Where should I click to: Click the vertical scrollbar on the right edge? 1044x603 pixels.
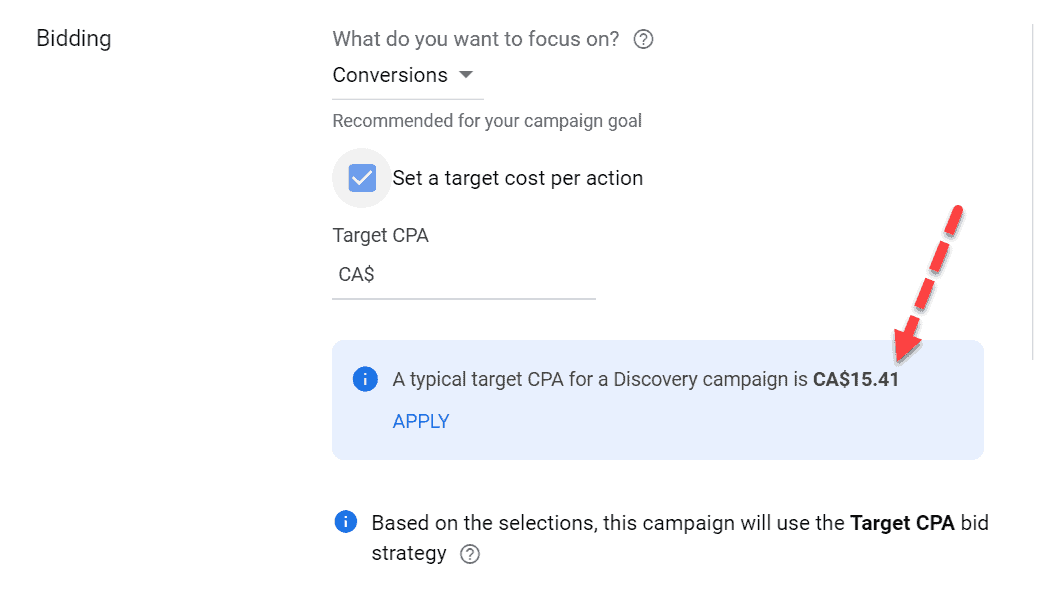[1033, 193]
